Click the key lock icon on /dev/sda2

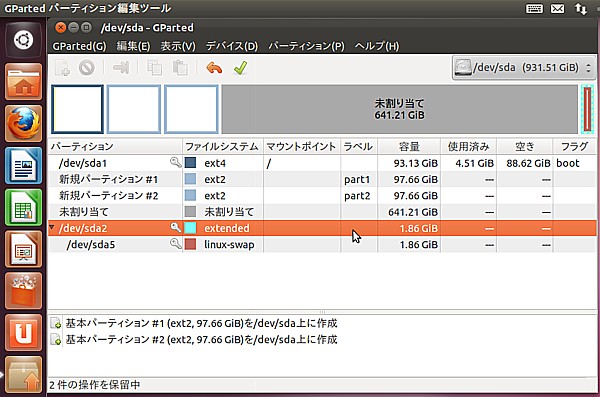[x=176, y=227]
